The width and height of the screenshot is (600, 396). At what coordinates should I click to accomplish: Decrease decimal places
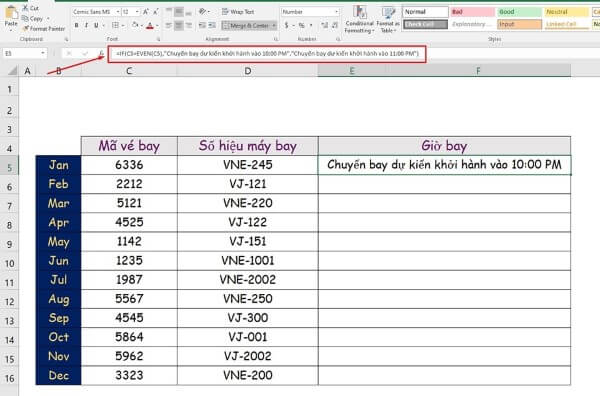pos(335,25)
